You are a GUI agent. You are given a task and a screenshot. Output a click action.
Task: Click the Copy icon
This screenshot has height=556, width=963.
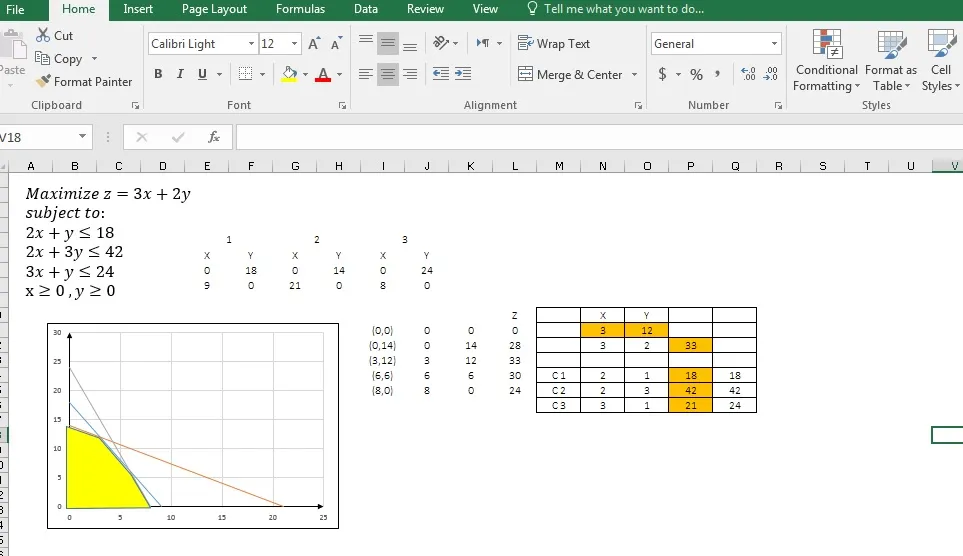click(x=42, y=58)
